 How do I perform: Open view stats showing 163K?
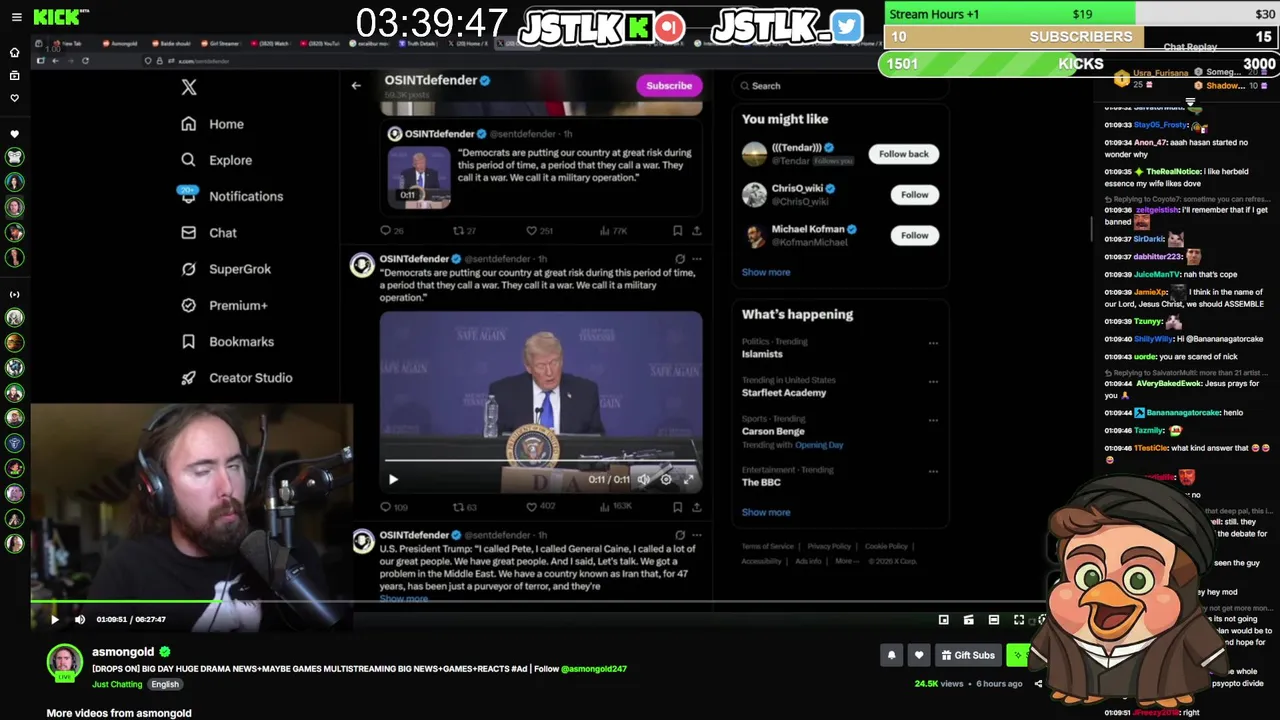pyautogui.click(x=615, y=507)
